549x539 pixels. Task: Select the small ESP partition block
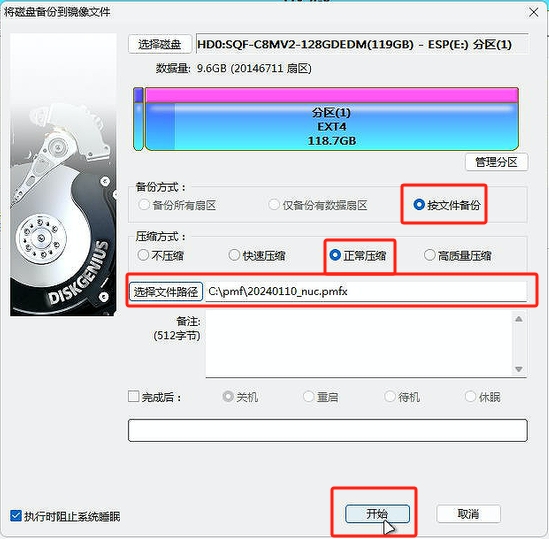pos(139,119)
